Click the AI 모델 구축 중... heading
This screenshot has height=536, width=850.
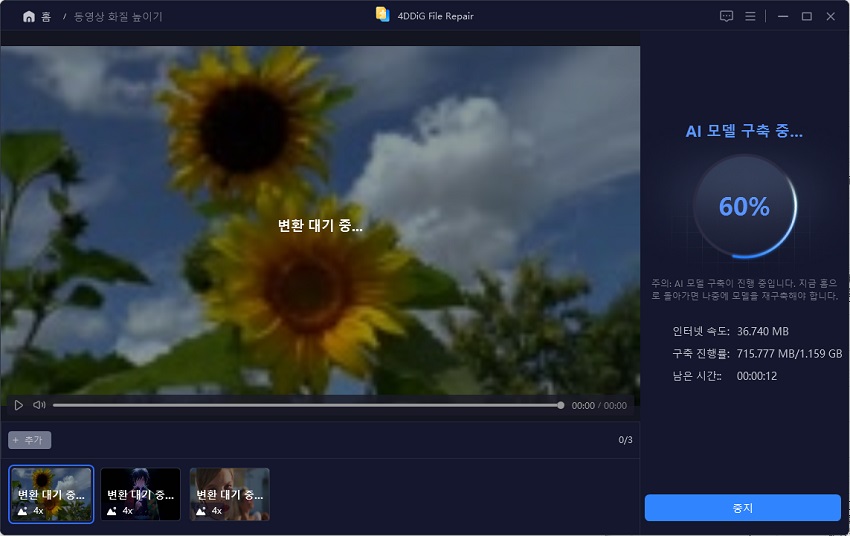[x=744, y=131]
